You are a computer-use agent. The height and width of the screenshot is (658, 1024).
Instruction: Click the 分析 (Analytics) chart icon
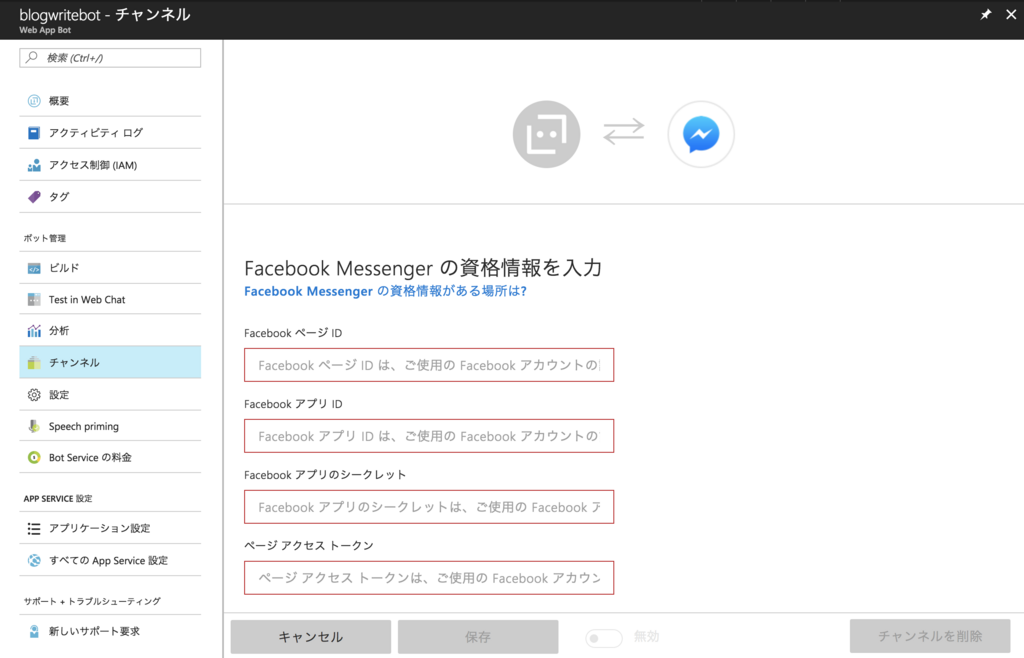click(32, 331)
